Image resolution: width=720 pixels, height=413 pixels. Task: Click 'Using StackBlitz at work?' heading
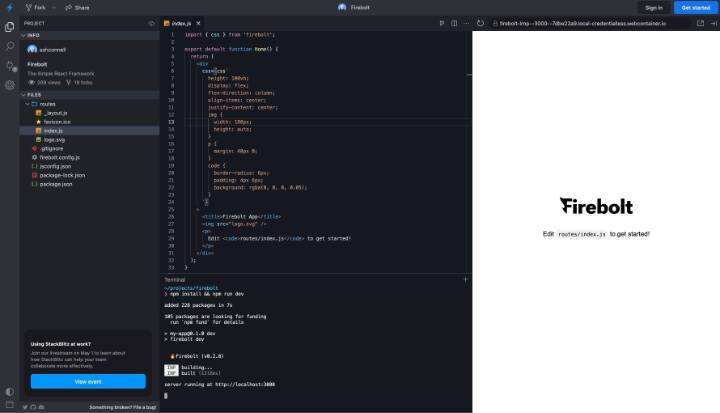(61, 344)
